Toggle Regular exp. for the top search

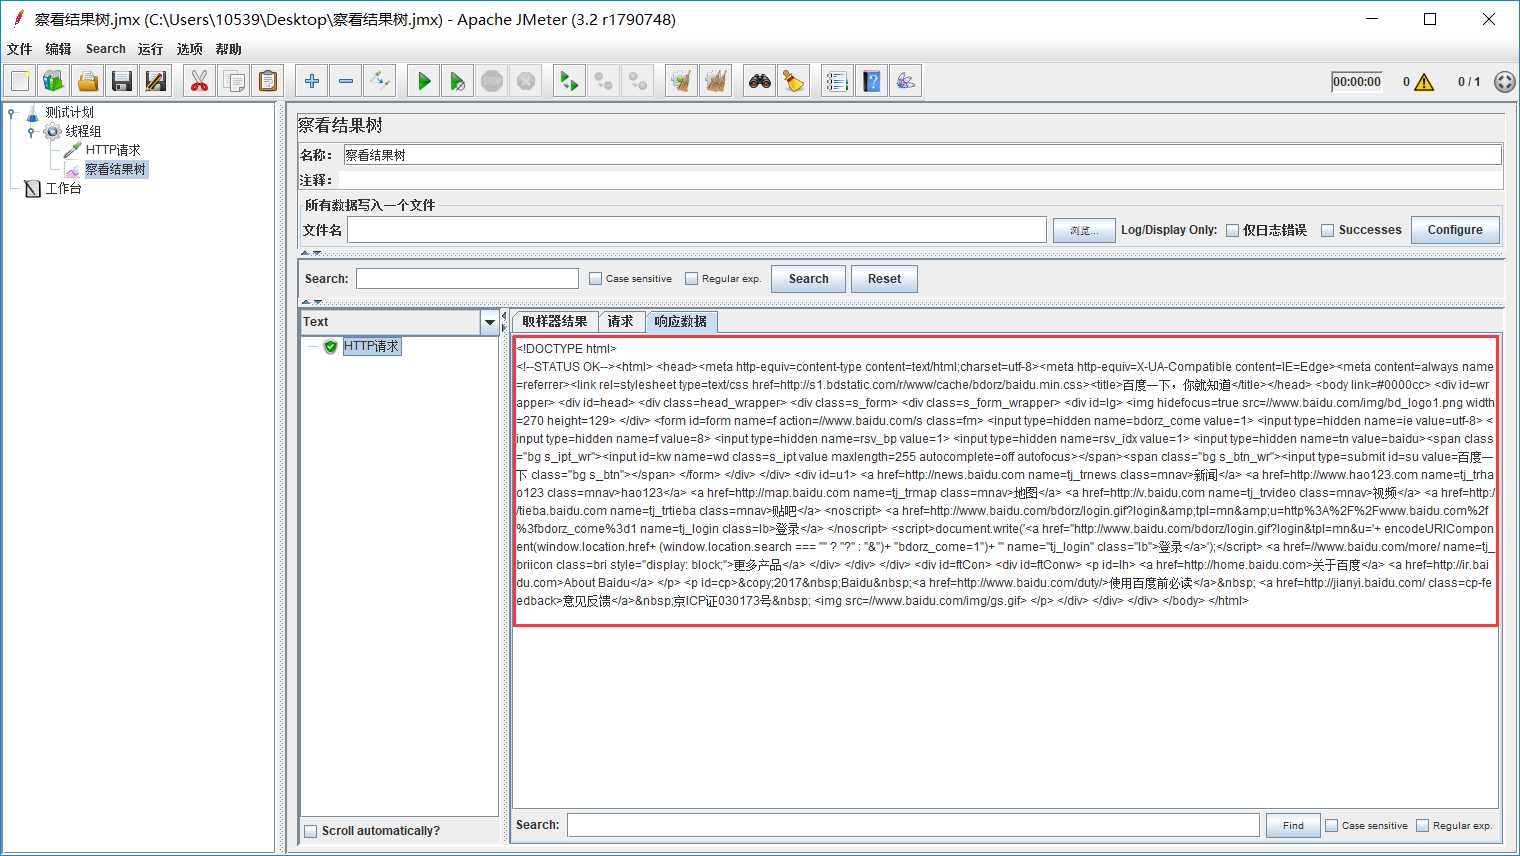[x=691, y=279]
